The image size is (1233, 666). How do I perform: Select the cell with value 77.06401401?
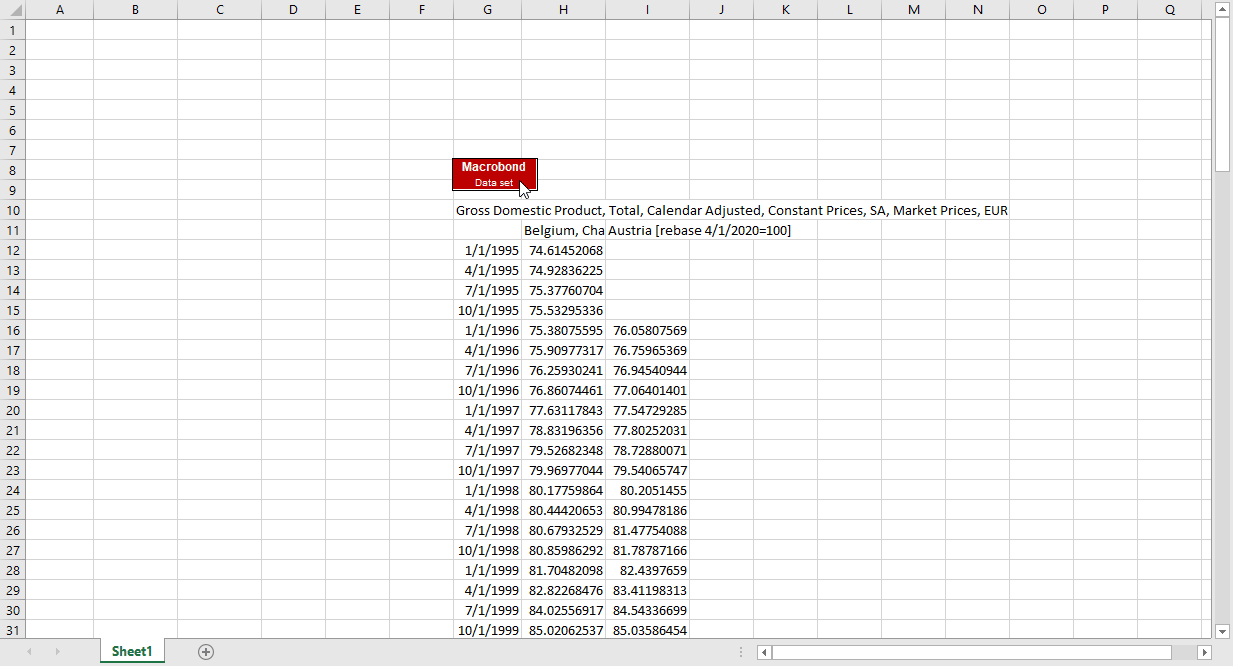tap(647, 390)
